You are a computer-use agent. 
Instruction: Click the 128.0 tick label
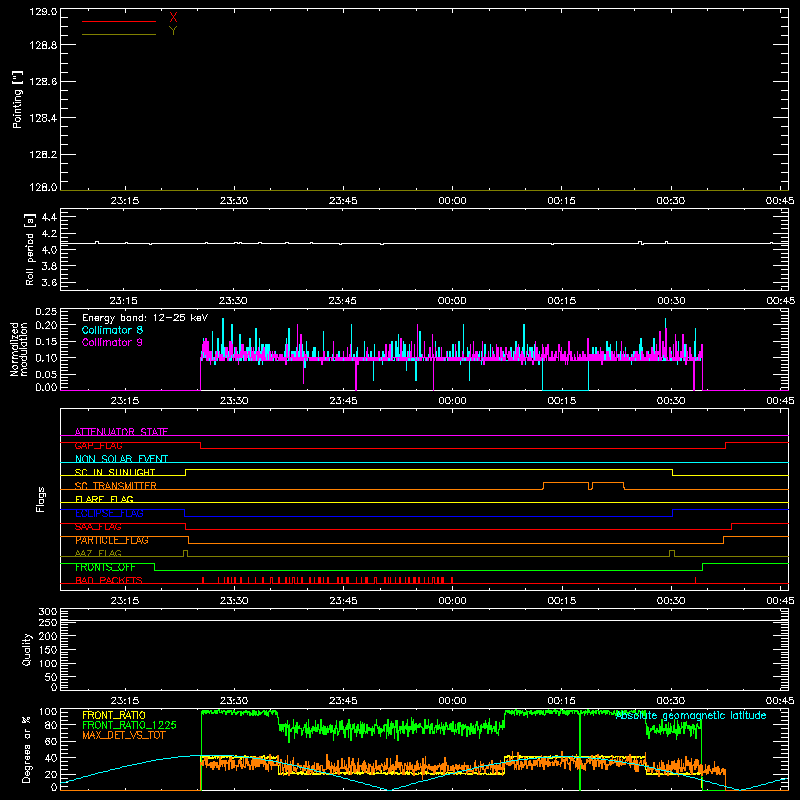(43, 187)
